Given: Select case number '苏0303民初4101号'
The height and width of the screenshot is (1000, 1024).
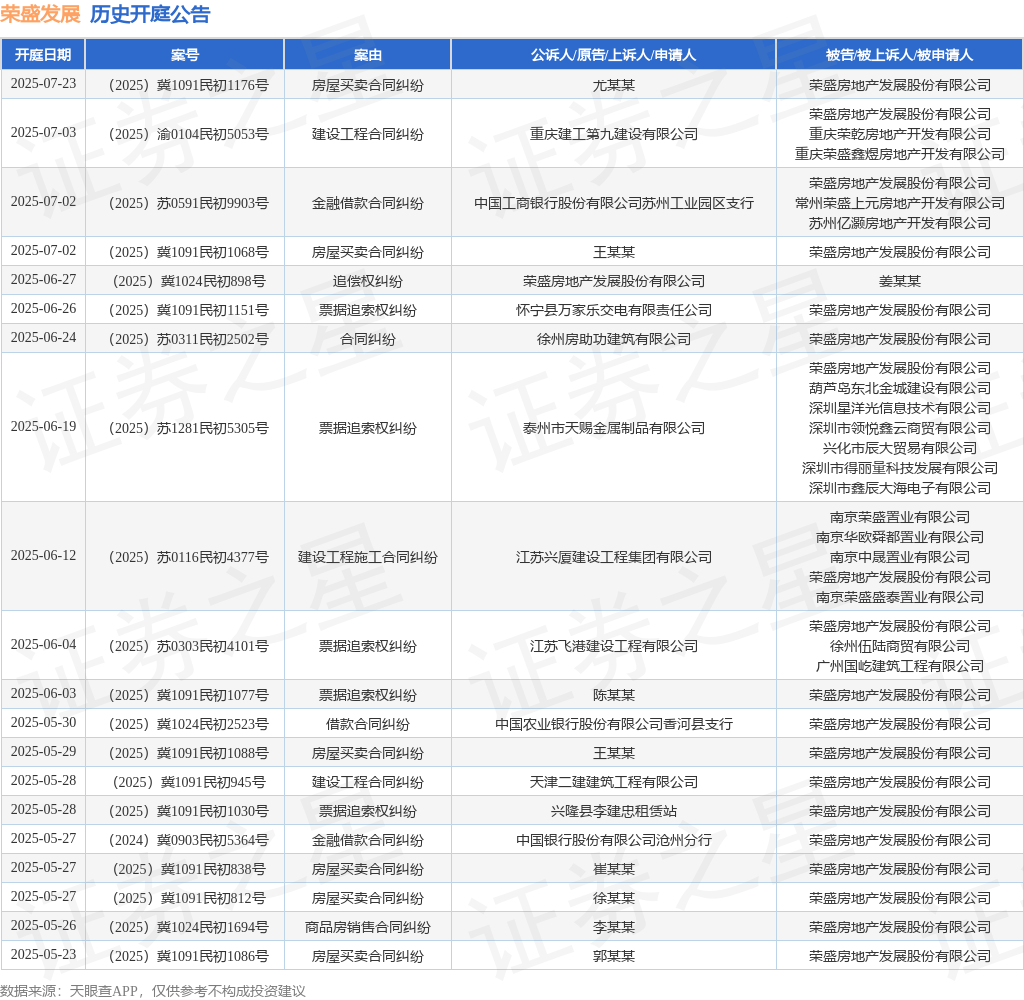Looking at the screenshot, I should click(x=212, y=646).
